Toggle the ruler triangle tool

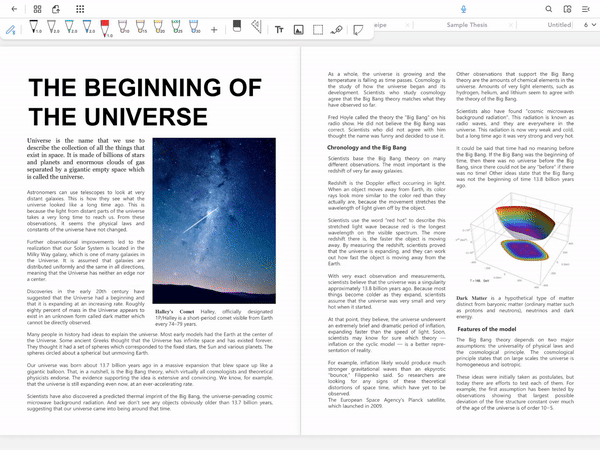point(256,26)
